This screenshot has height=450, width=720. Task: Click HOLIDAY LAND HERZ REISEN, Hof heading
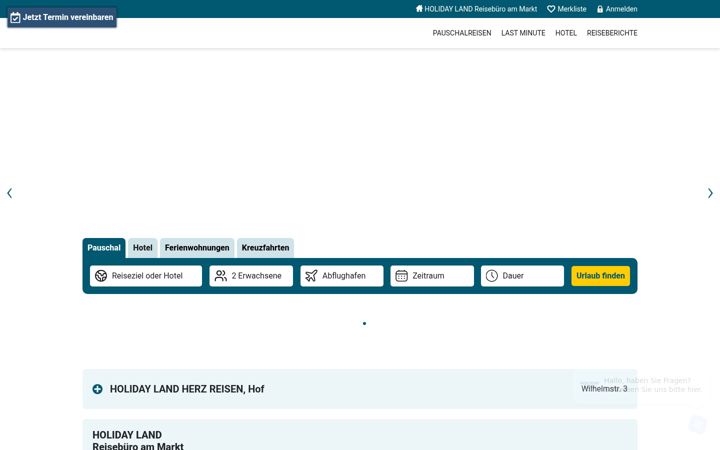187,389
